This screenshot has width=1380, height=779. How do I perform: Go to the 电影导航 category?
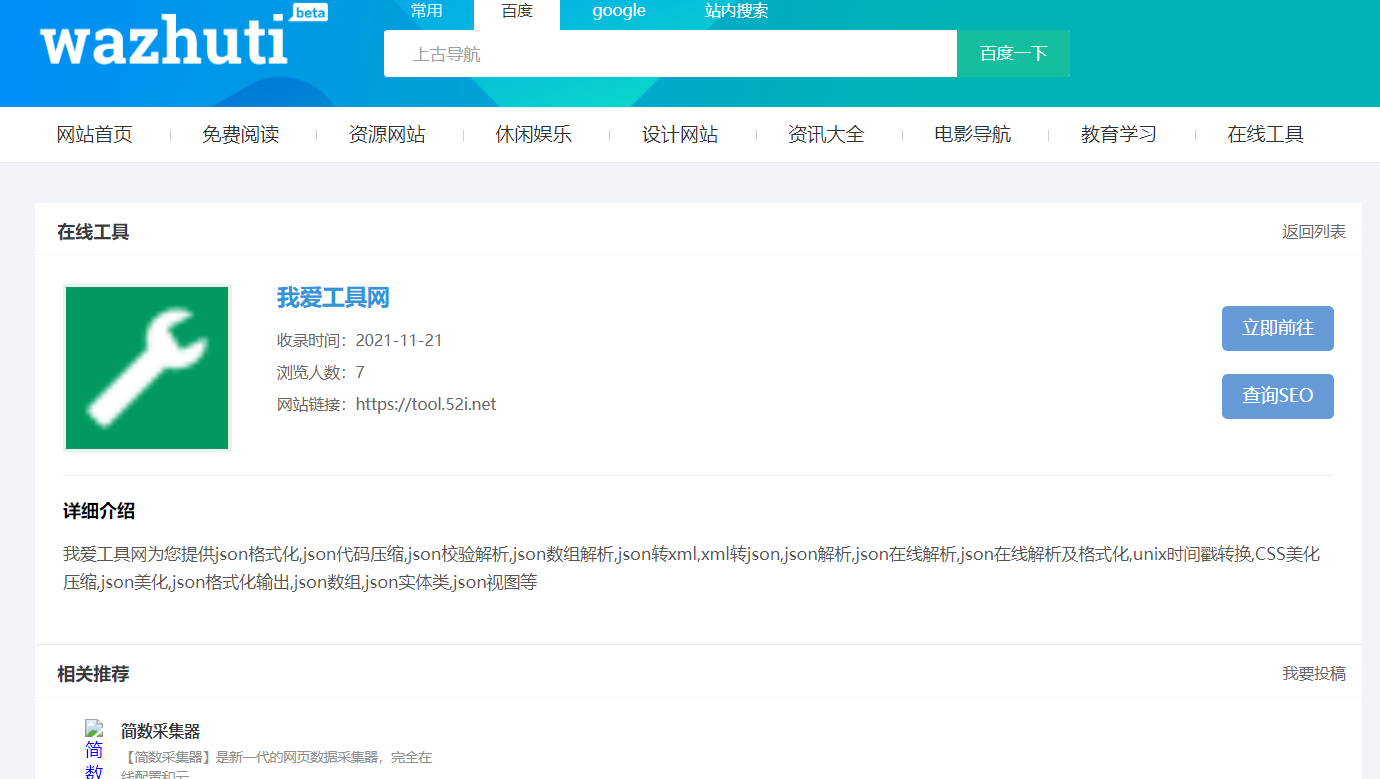tap(972, 134)
